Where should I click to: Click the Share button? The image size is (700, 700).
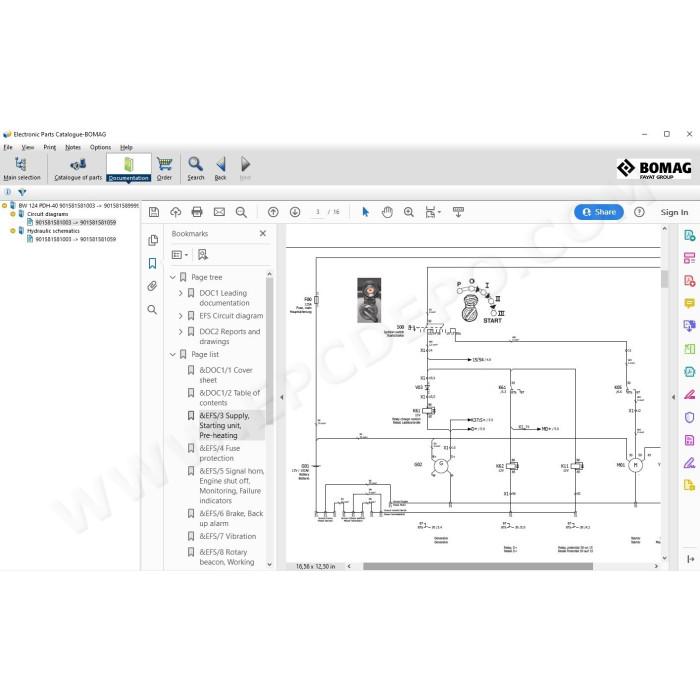point(599,212)
